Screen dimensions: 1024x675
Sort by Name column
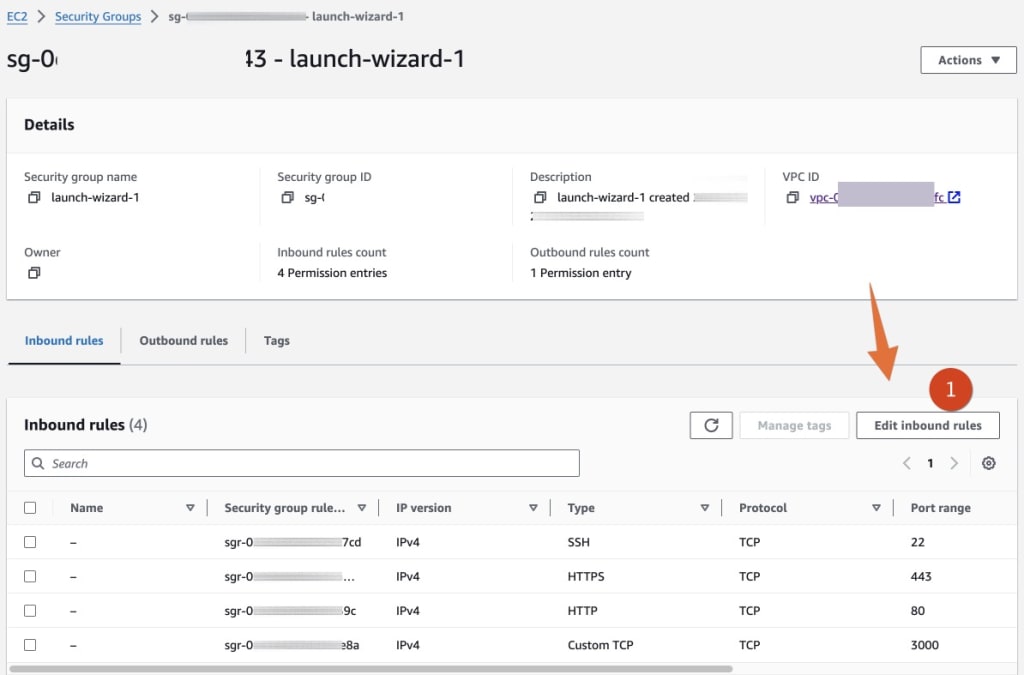[190, 508]
